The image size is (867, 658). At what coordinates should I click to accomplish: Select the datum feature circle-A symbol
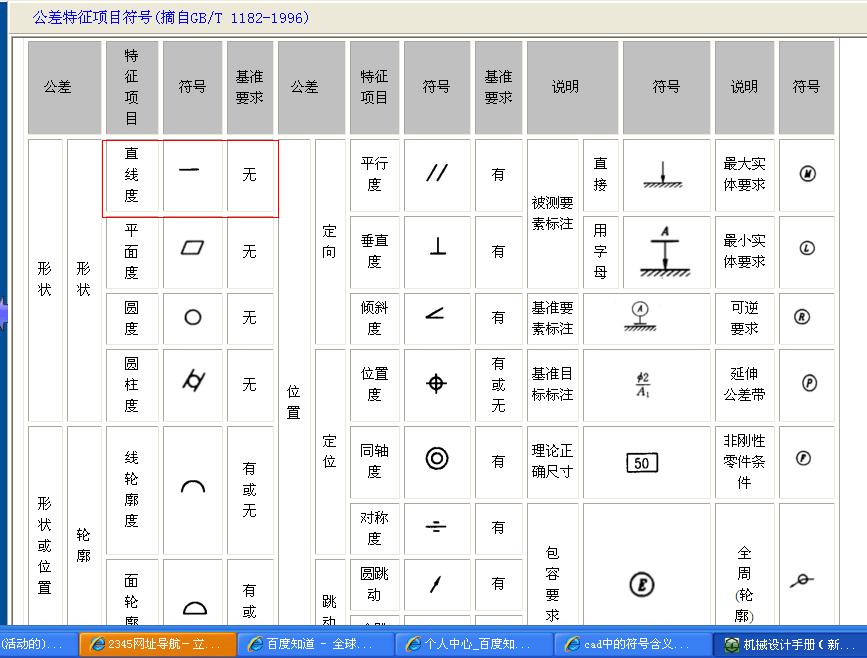[x=640, y=316]
